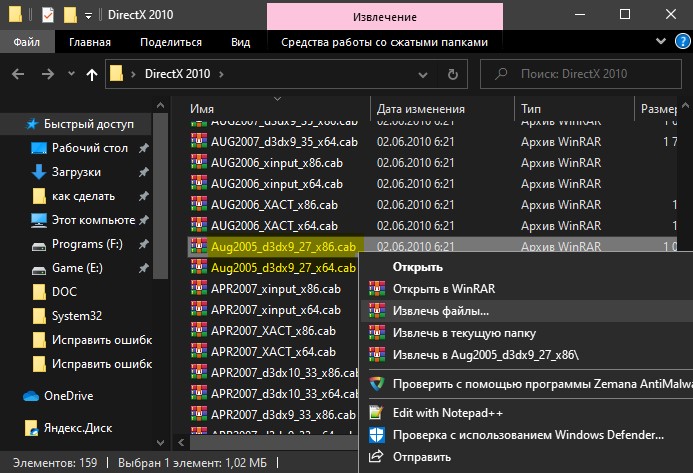
Task: Sort by the Тип column header
Action: 530,109
